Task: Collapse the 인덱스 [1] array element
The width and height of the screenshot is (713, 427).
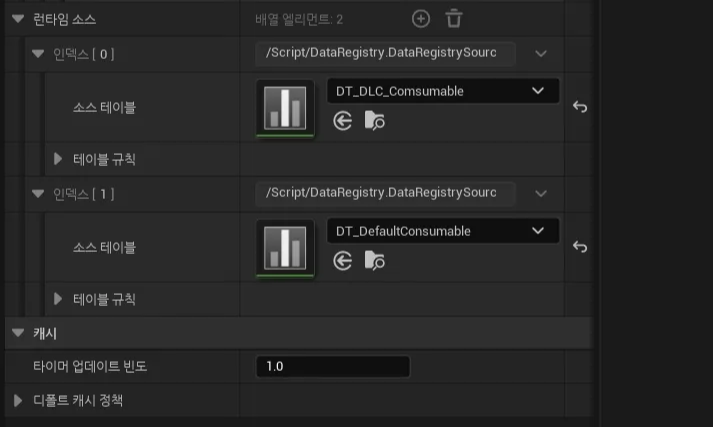Action: click(38, 194)
